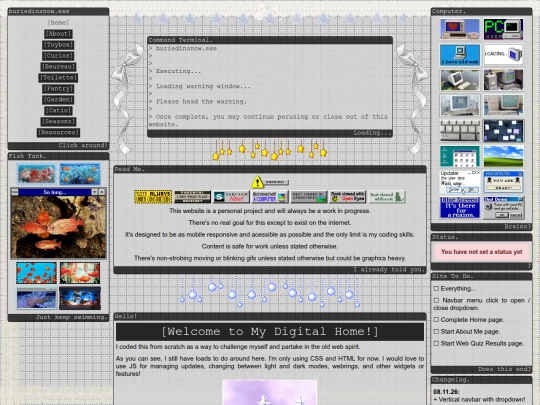The width and height of the screenshot is (540, 405).
Task: Click the dark room CRT computers stamp
Action: [x=503, y=80]
